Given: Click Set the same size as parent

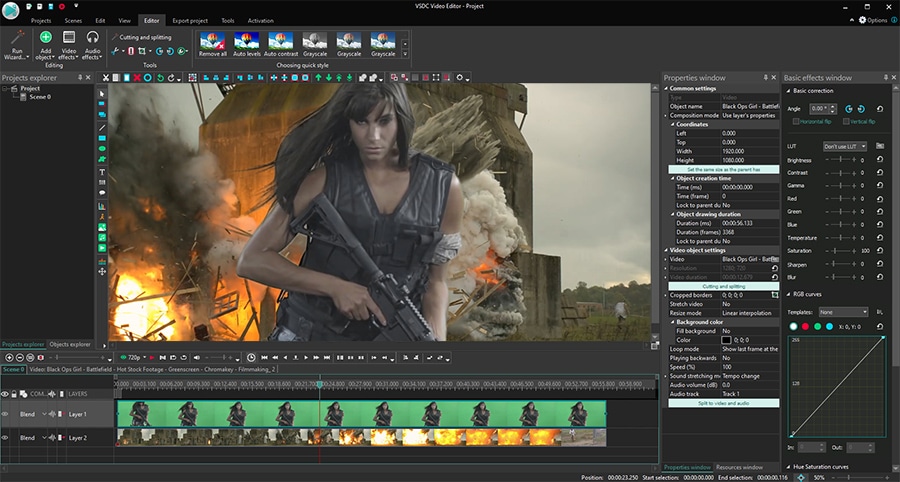Looking at the screenshot, I should [x=722, y=169].
